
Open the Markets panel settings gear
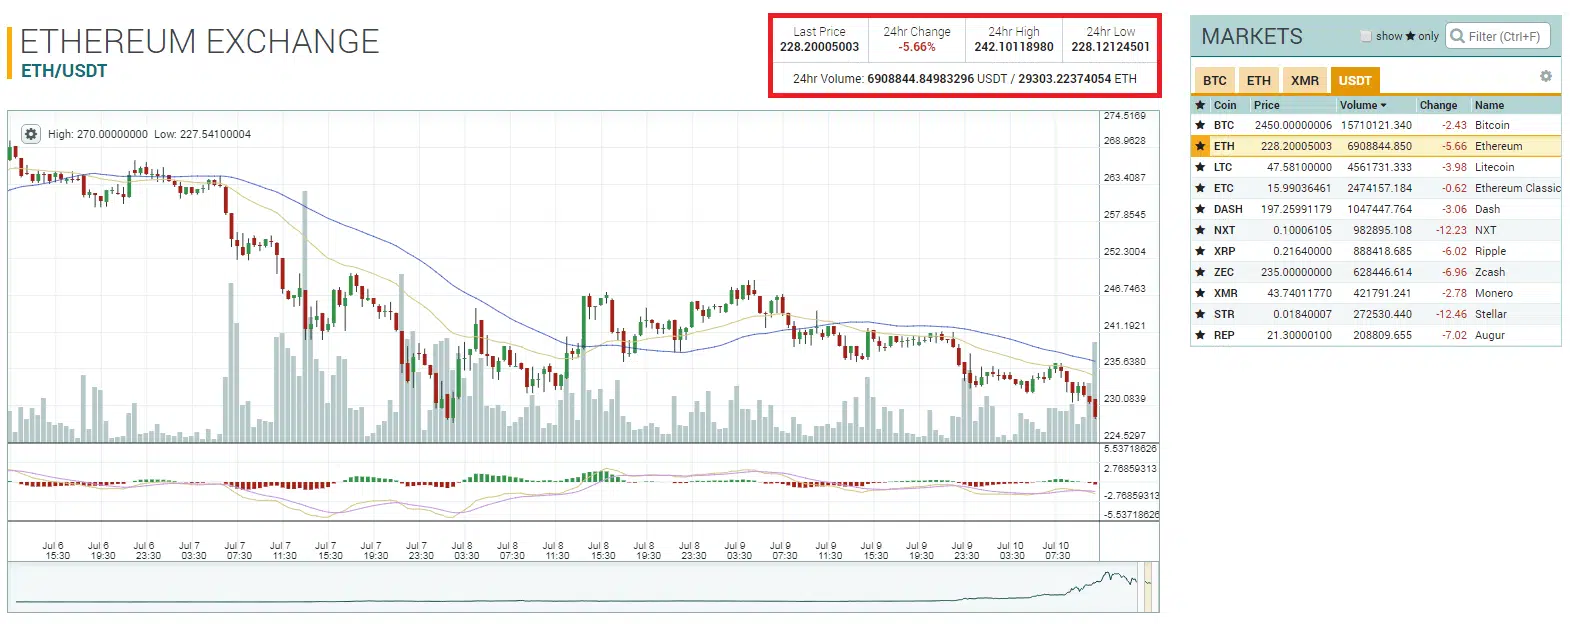pyautogui.click(x=1545, y=76)
